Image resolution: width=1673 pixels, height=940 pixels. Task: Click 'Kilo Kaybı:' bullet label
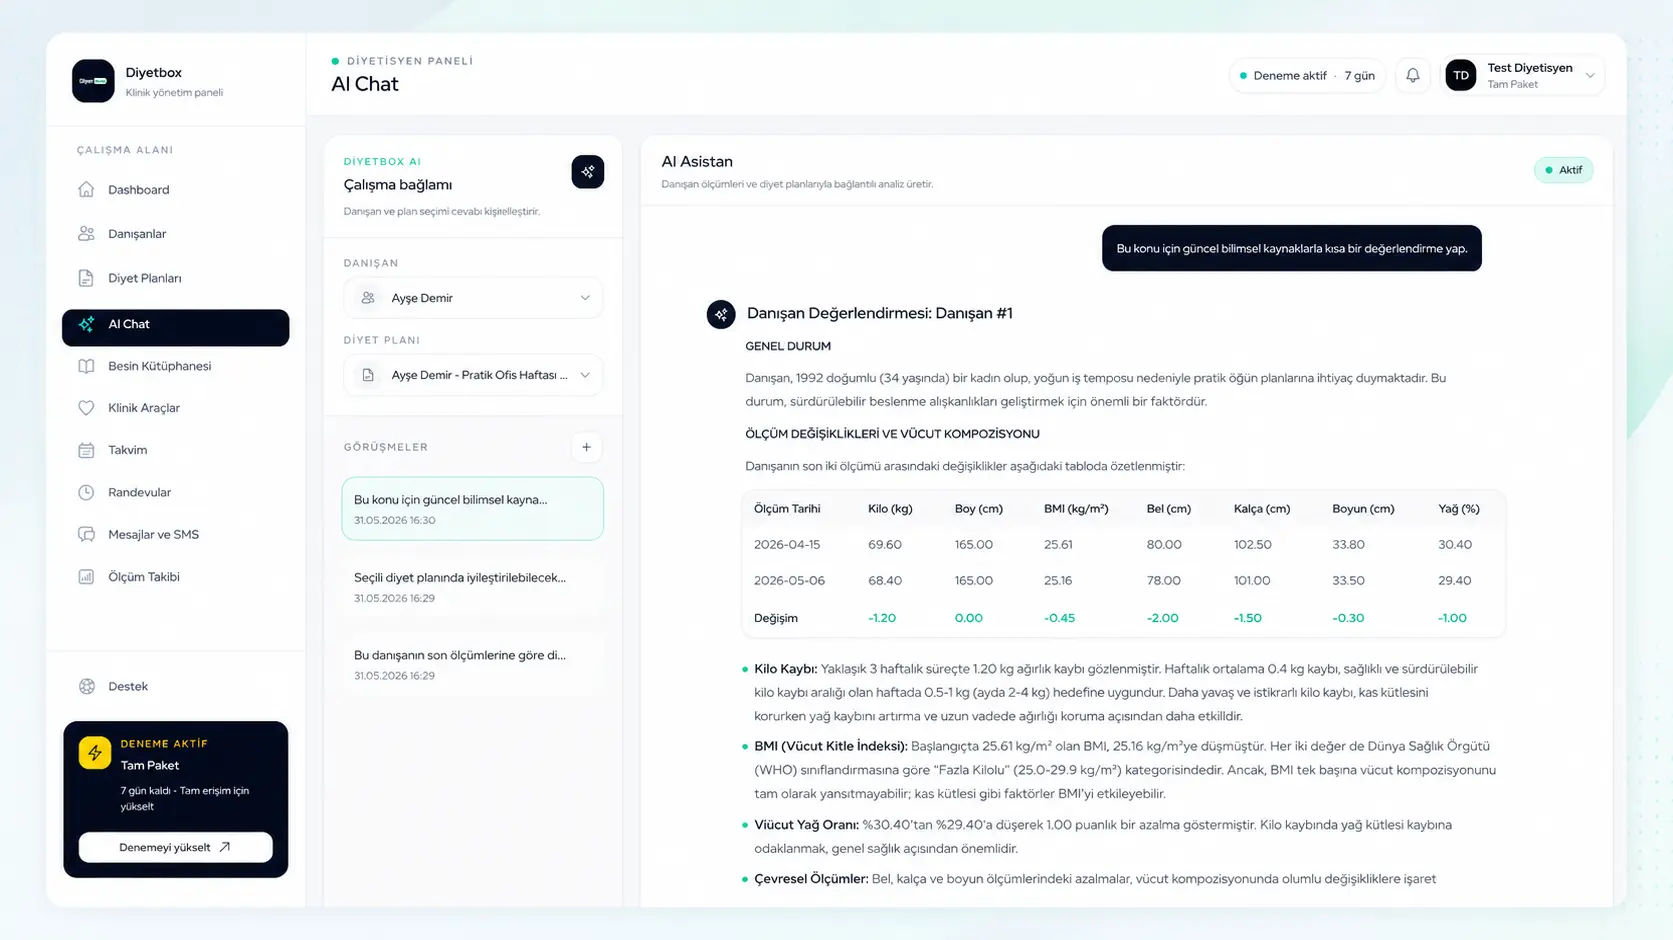point(786,669)
